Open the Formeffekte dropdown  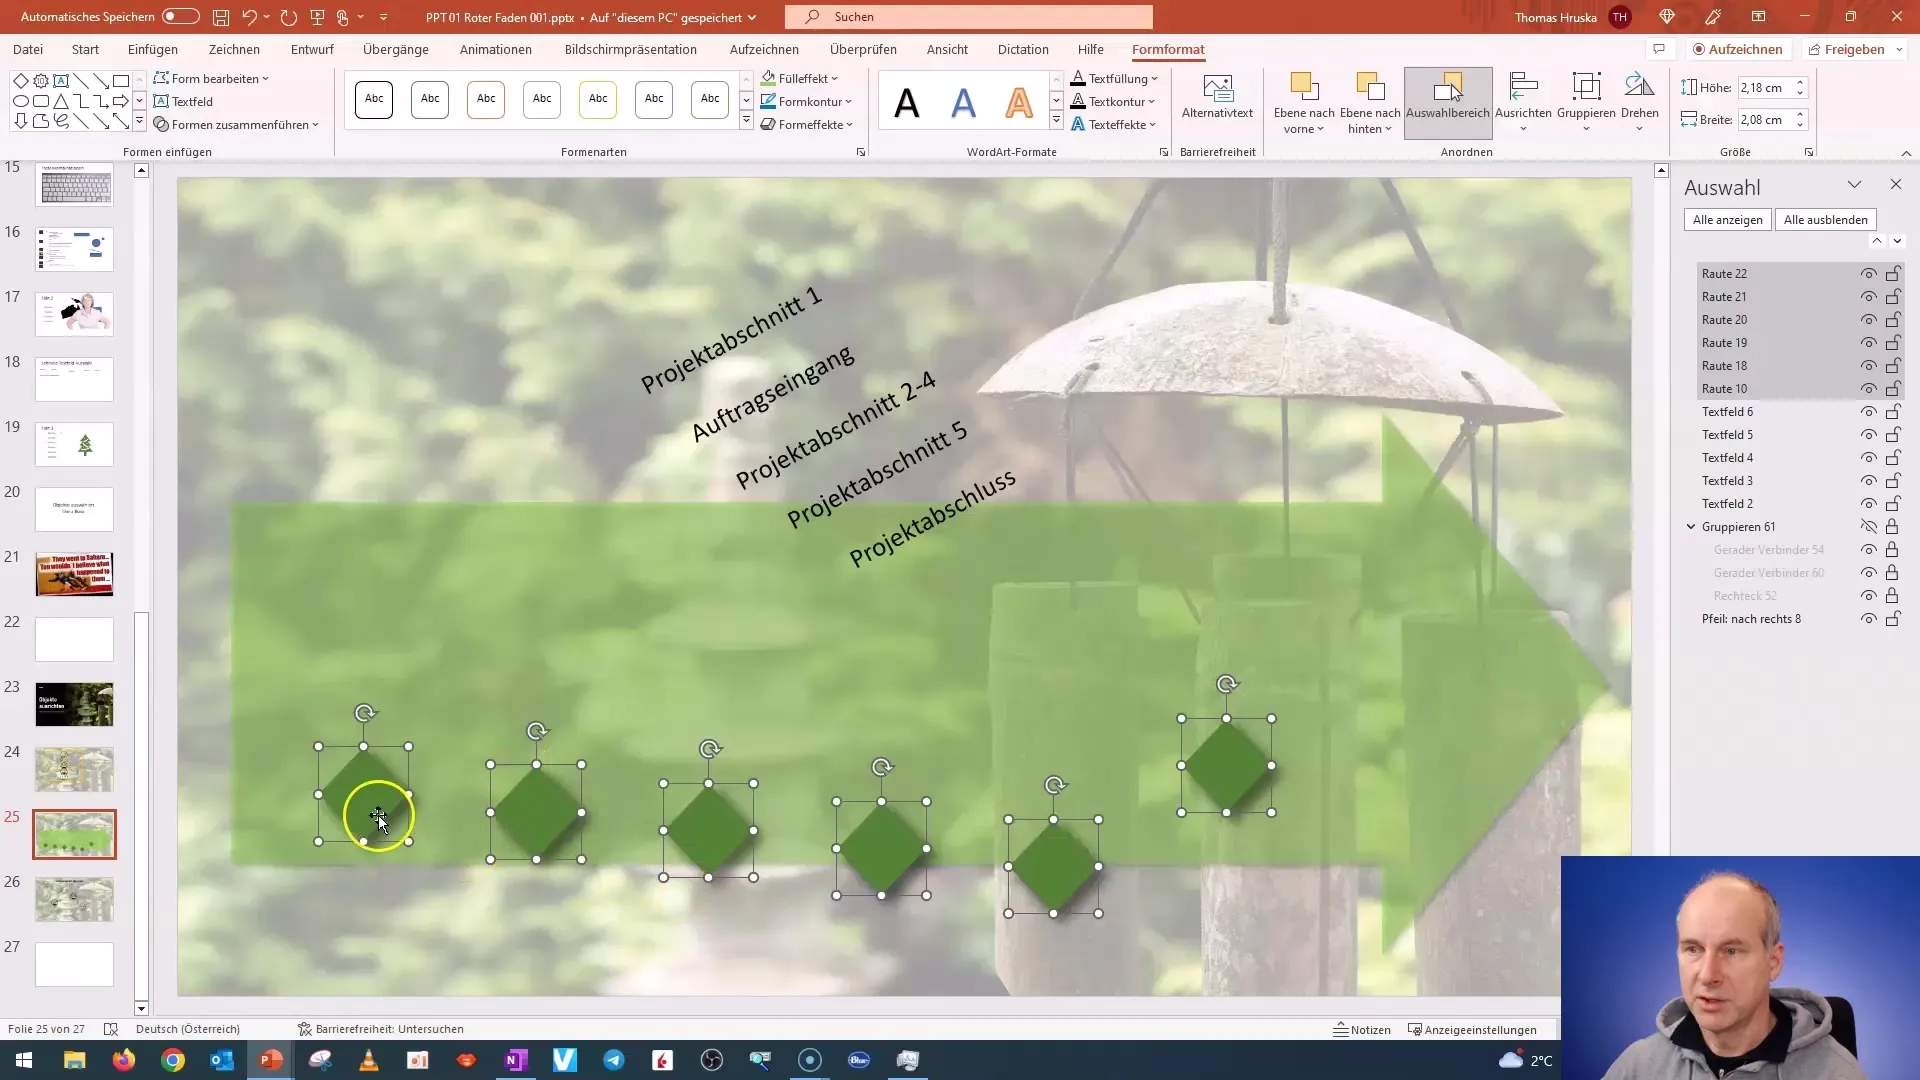click(807, 124)
